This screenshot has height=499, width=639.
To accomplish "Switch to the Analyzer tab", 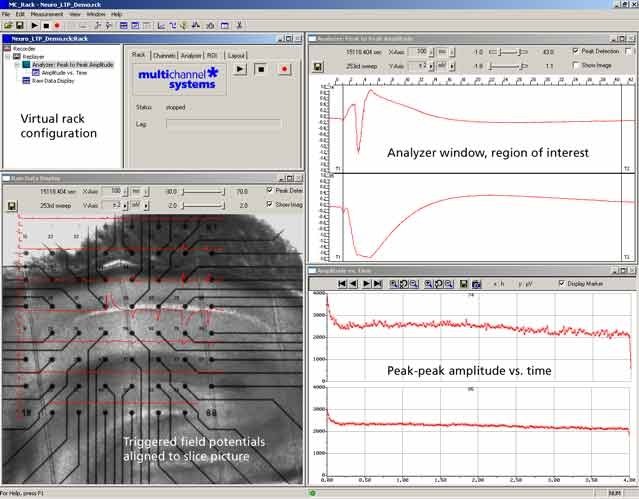I will [191, 55].
